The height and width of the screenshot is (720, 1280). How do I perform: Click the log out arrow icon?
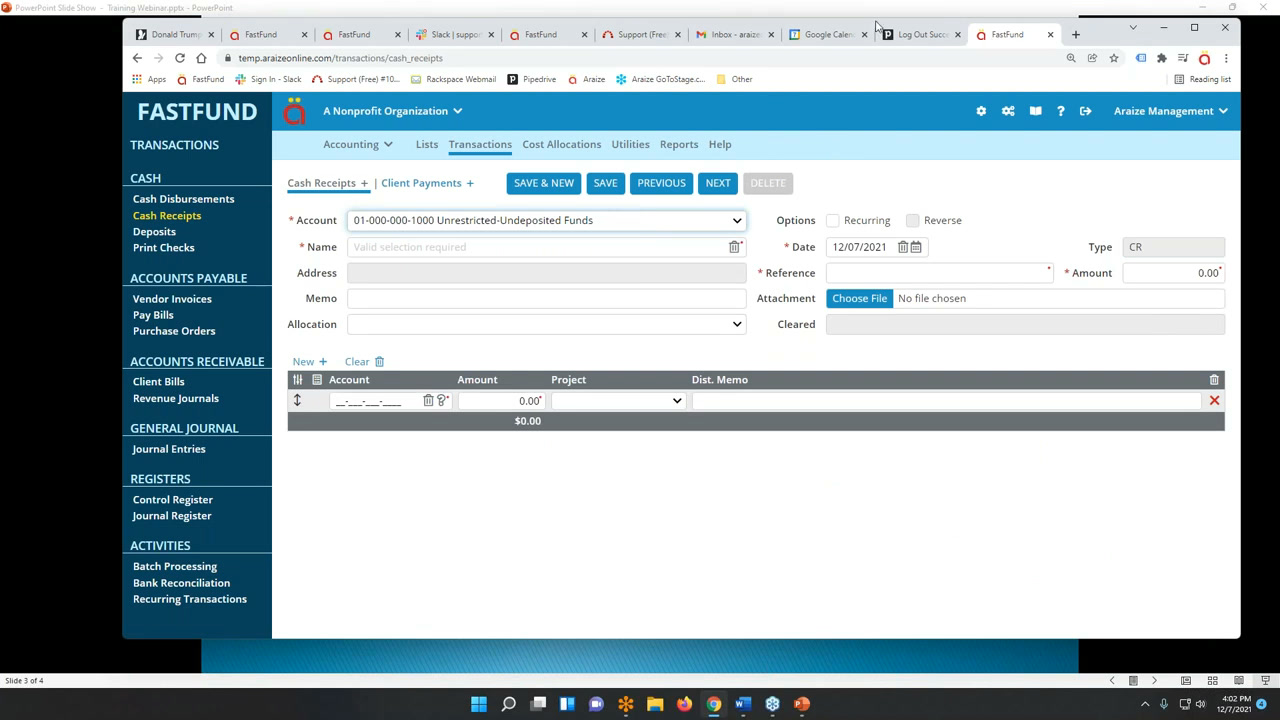tap(1085, 111)
